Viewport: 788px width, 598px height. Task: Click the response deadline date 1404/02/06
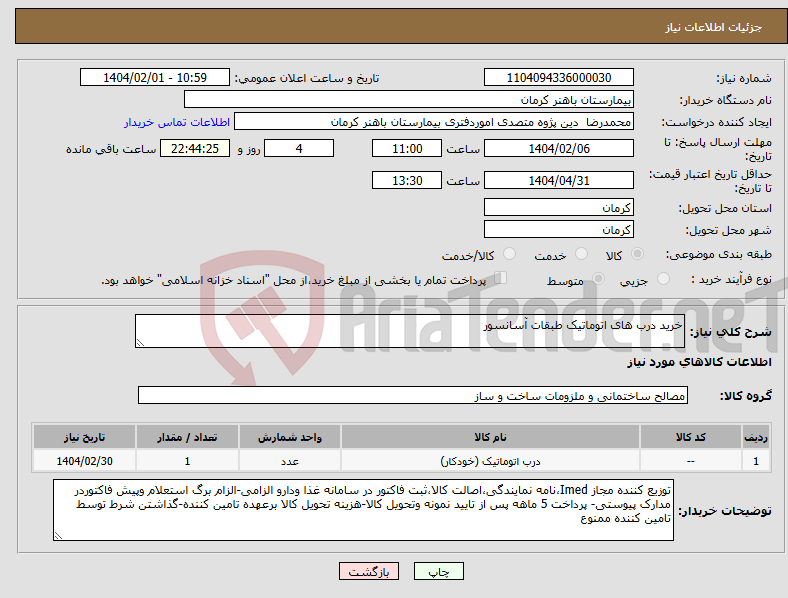point(558,148)
